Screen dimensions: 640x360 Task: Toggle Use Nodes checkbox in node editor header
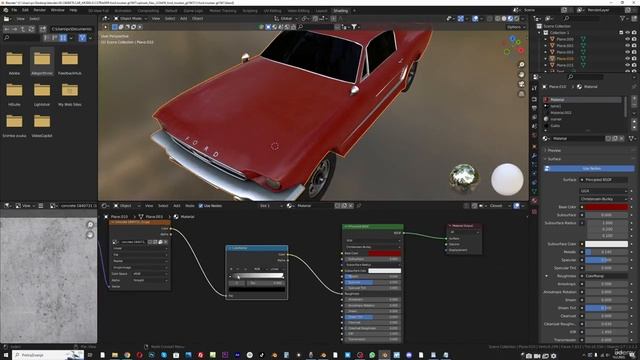point(201,206)
